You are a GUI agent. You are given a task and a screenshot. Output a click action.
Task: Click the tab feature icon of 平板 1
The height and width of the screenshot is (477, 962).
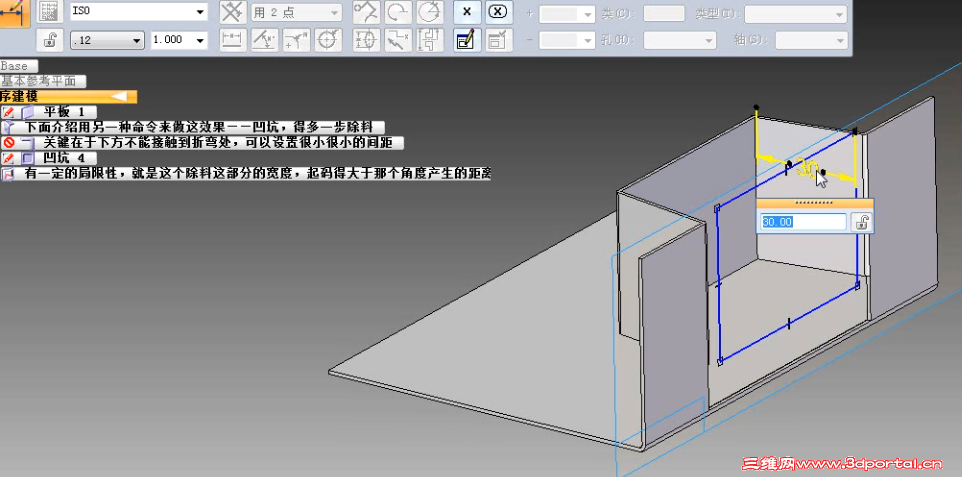point(27,112)
